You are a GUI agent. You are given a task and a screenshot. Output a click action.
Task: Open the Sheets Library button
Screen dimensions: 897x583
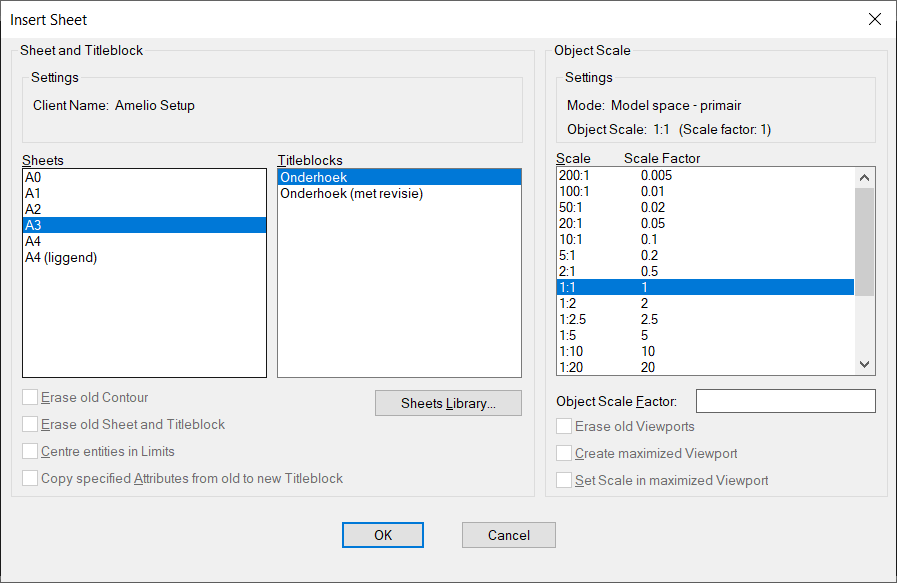tap(448, 403)
